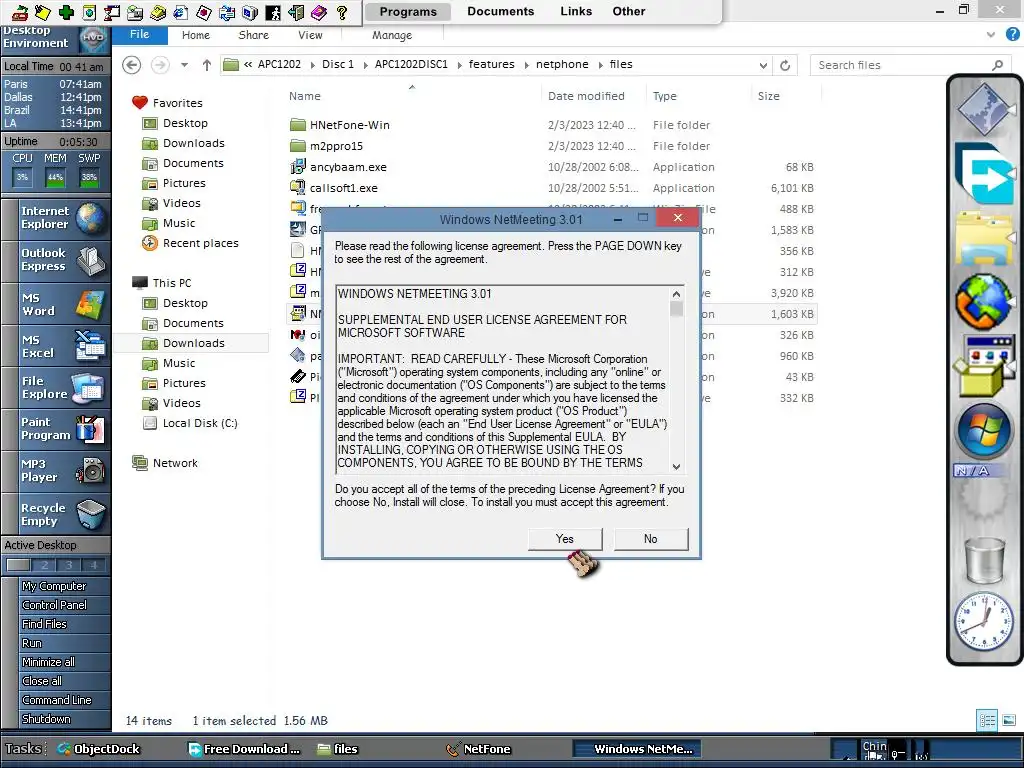1024x768 pixels.
Task: Click the purple help book toolbar icon
Action: click(319, 12)
